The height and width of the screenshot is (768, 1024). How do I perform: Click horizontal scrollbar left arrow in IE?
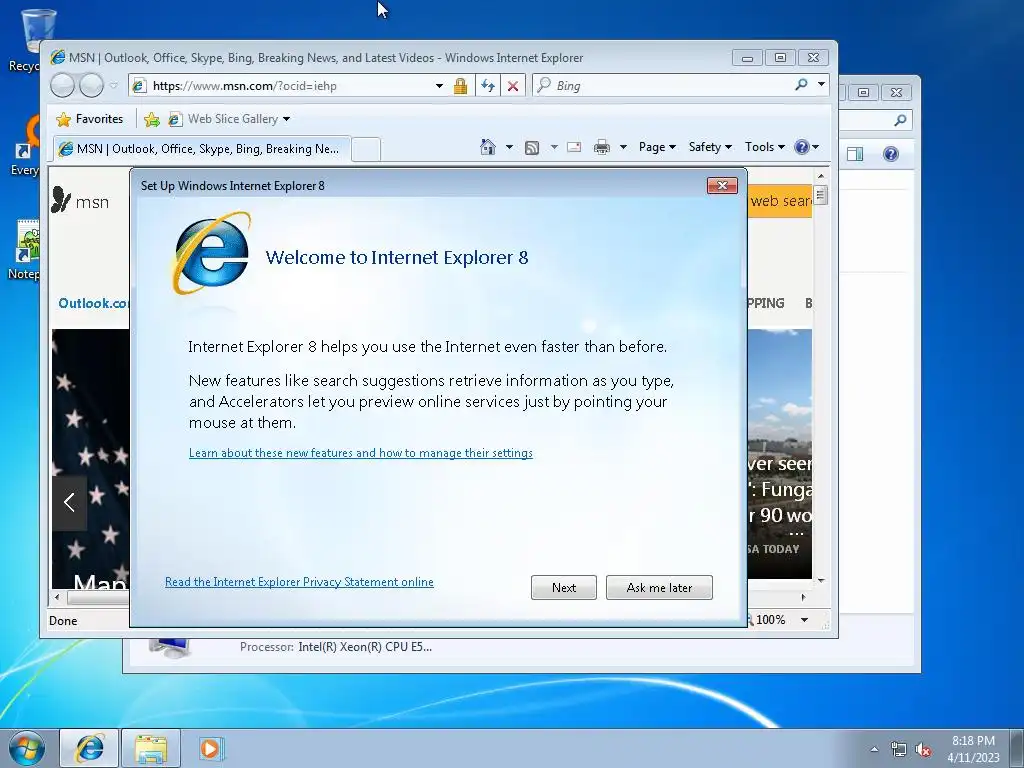(57, 597)
